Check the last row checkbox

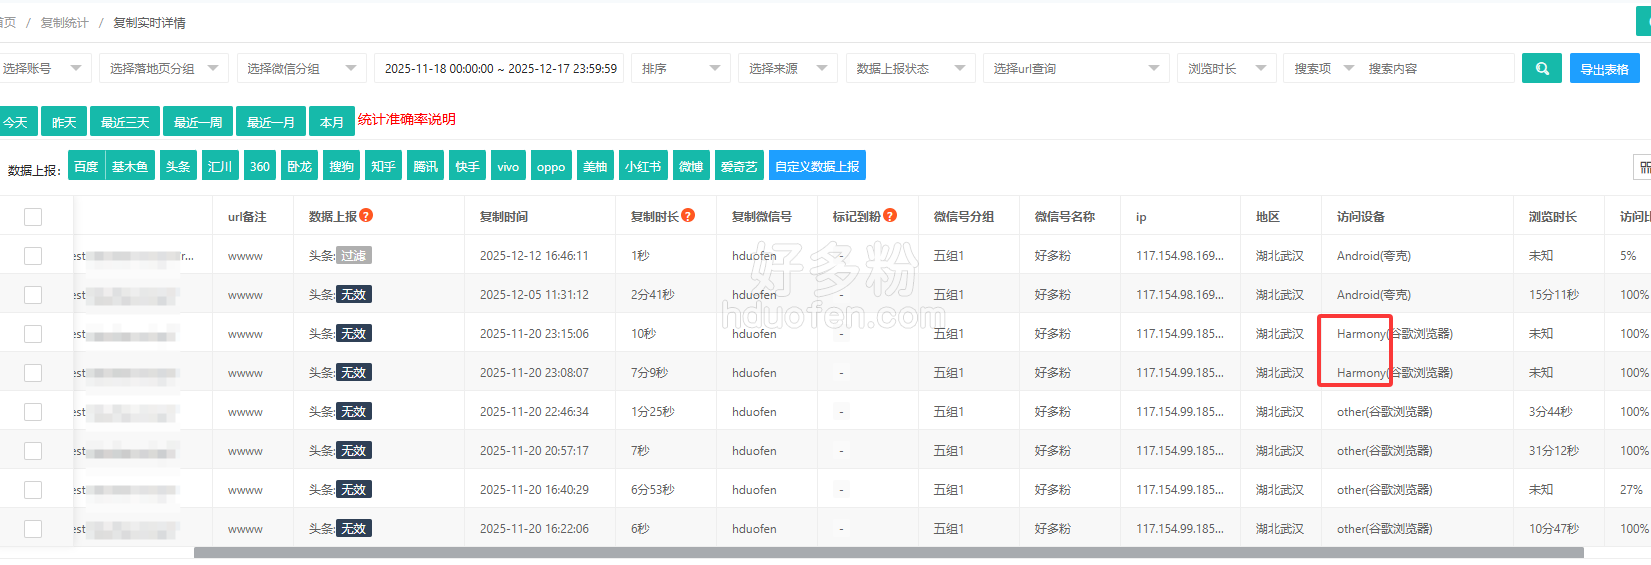pos(33,529)
